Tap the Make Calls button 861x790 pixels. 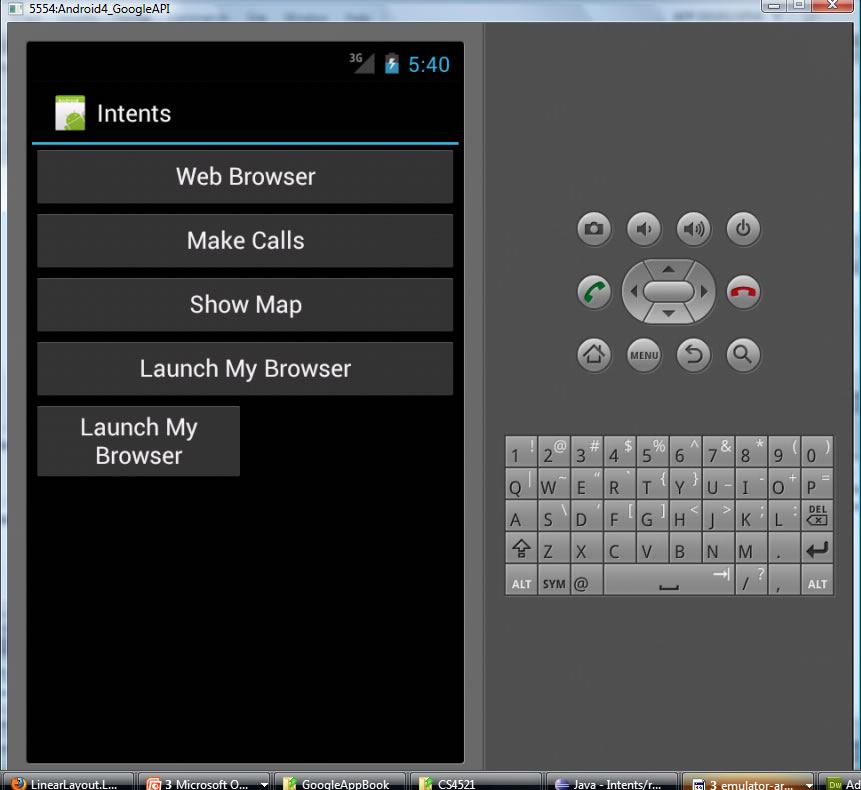[245, 241]
